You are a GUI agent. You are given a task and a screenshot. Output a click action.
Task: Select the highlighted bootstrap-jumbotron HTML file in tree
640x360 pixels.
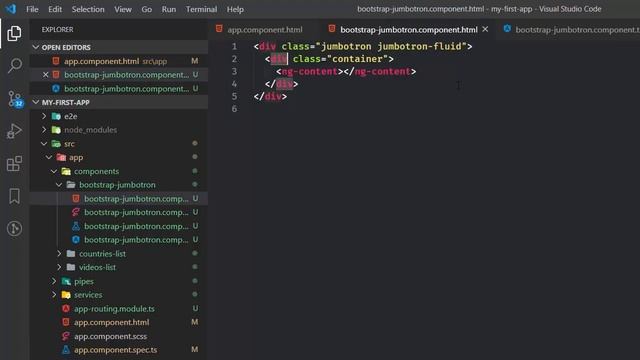pyautogui.click(x=119, y=198)
